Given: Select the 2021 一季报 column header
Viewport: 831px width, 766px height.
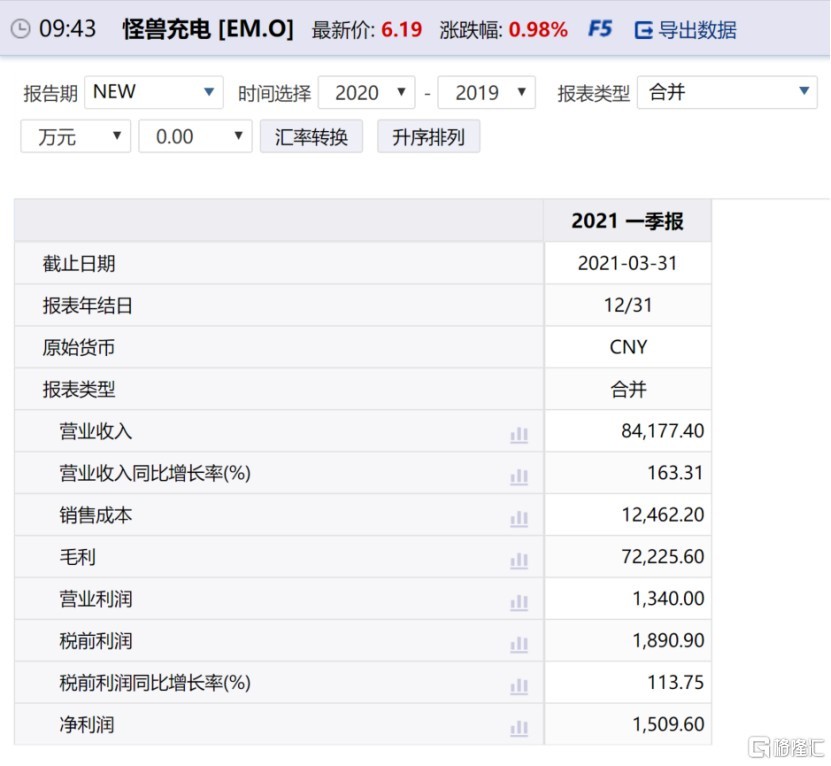Looking at the screenshot, I should (627, 220).
